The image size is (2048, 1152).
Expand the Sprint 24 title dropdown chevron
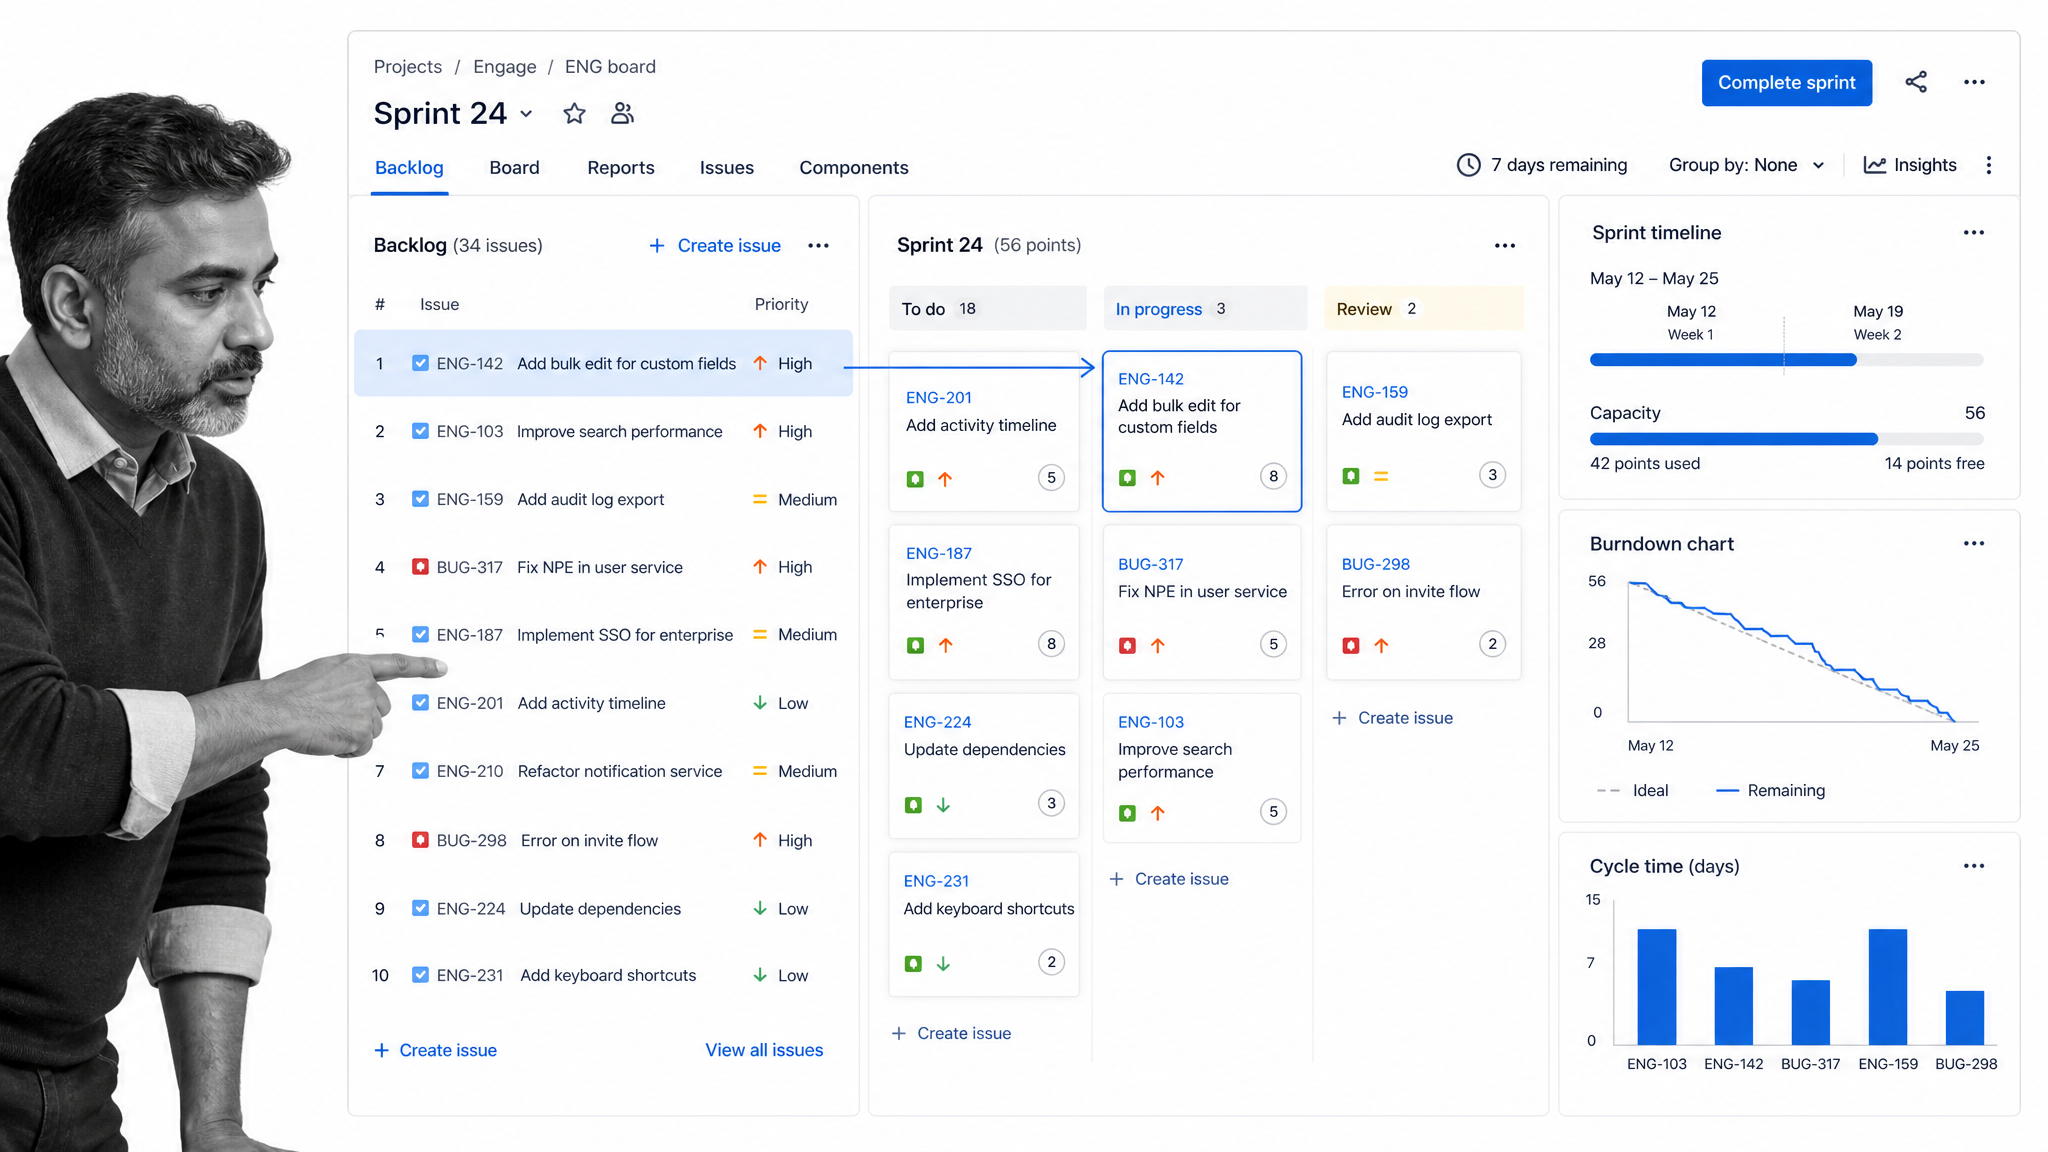coord(526,114)
